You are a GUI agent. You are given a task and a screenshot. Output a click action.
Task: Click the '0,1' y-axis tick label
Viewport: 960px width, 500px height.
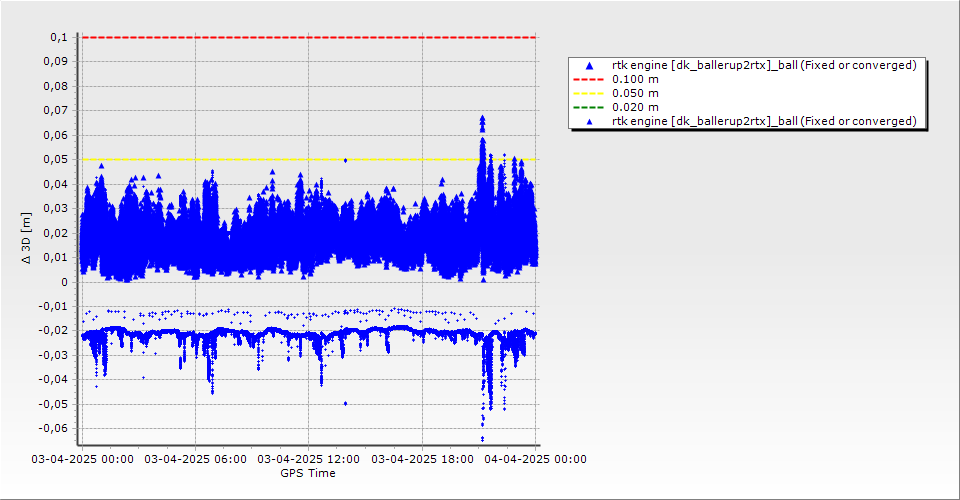coord(59,37)
